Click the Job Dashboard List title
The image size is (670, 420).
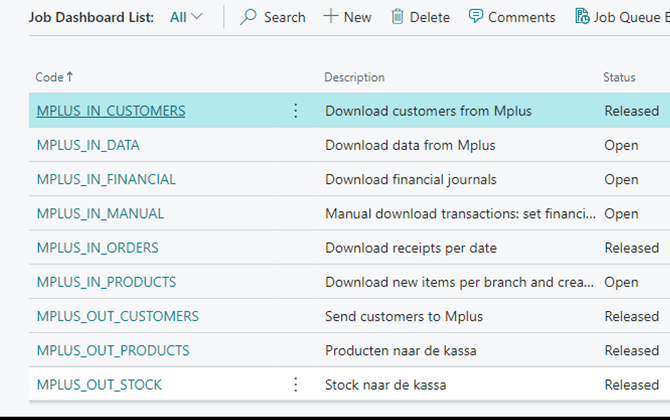[x=91, y=17]
